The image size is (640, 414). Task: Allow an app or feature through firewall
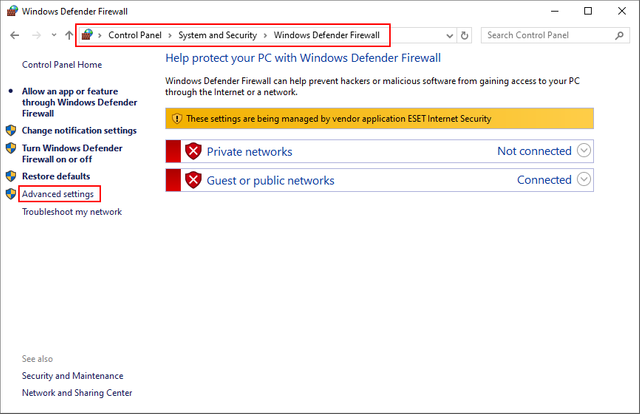pos(80,102)
